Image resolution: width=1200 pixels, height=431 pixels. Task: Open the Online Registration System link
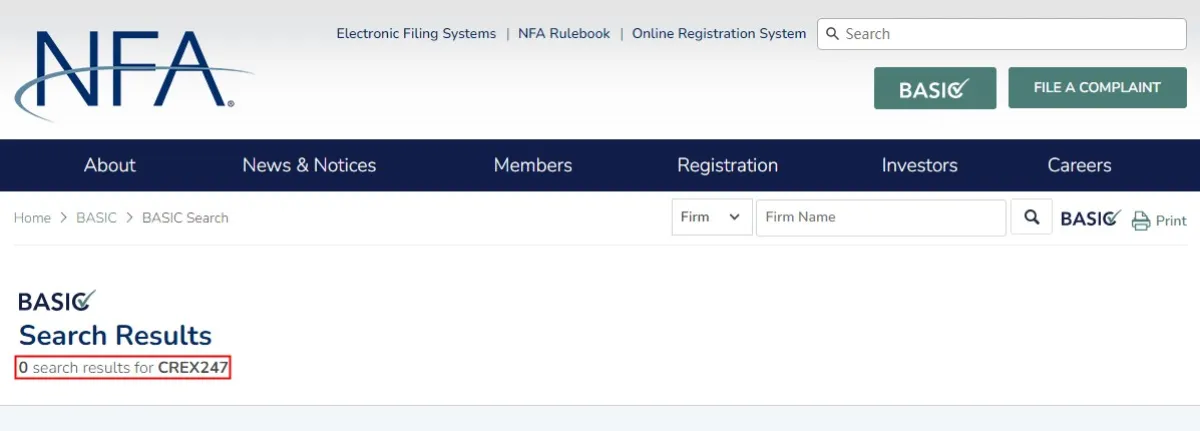click(x=719, y=33)
